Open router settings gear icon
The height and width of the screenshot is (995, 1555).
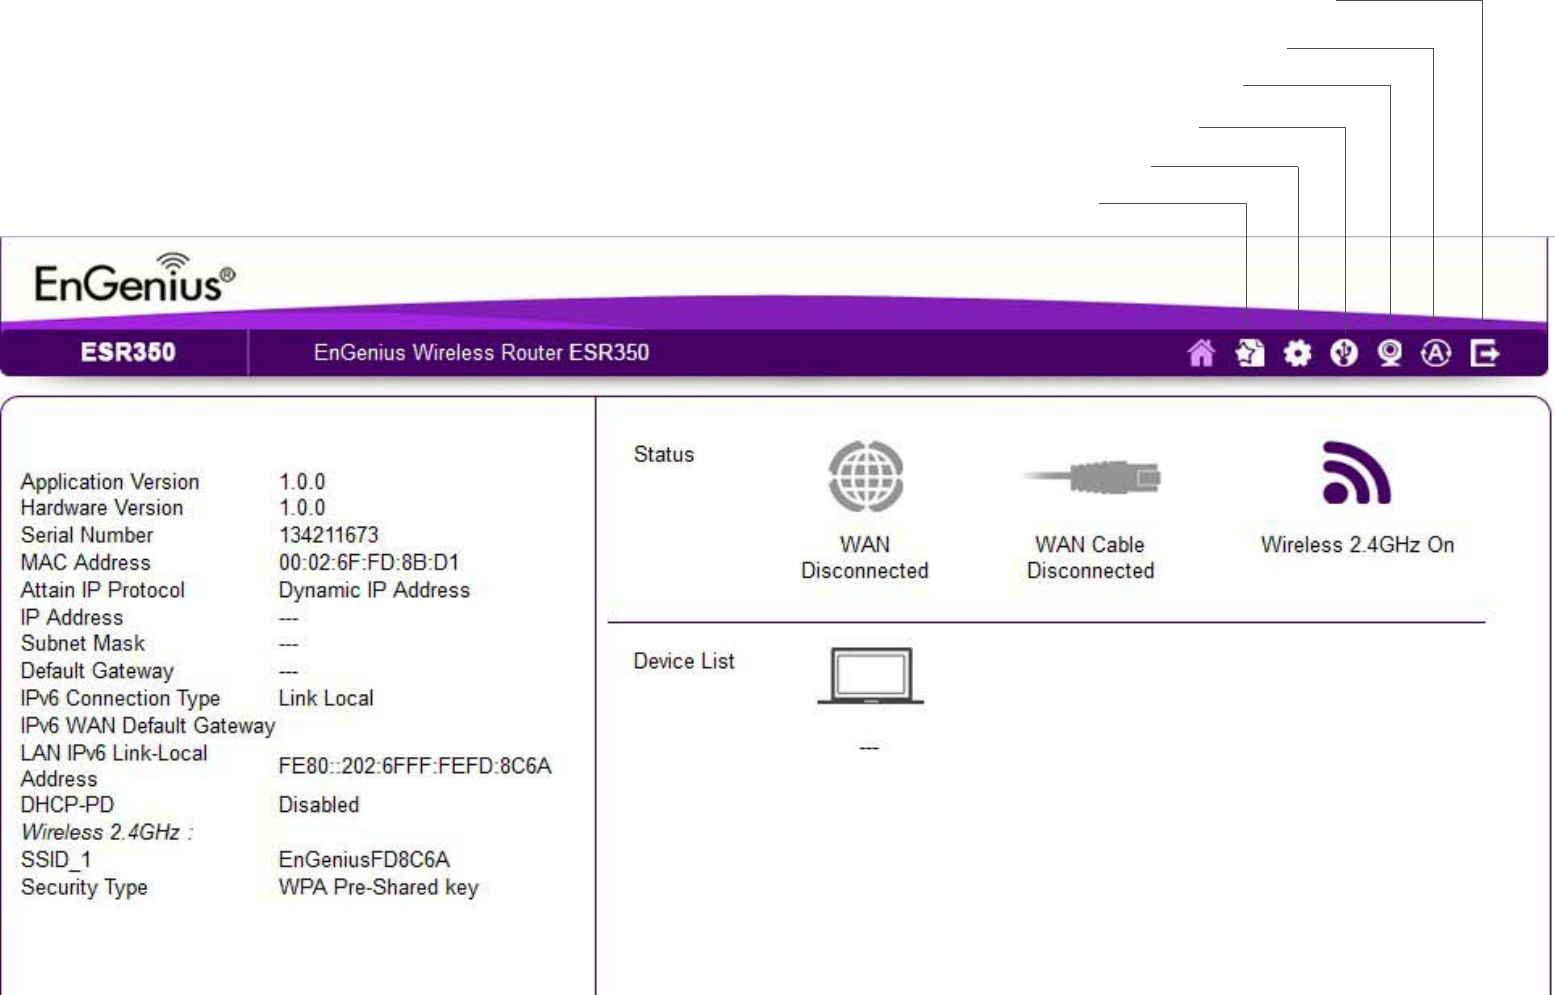pos(1297,353)
